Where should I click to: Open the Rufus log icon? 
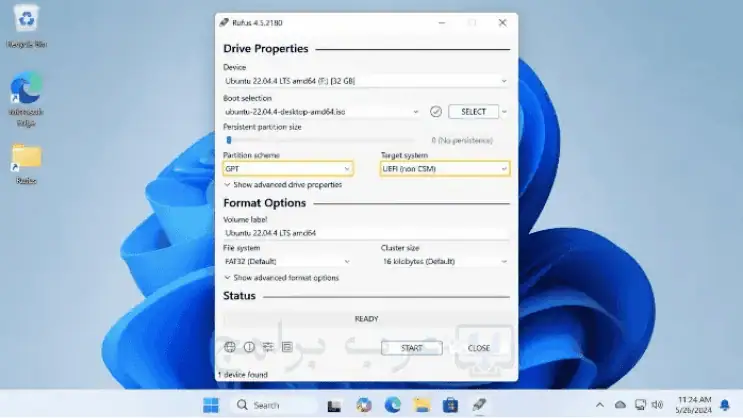pyautogui.click(x=287, y=347)
